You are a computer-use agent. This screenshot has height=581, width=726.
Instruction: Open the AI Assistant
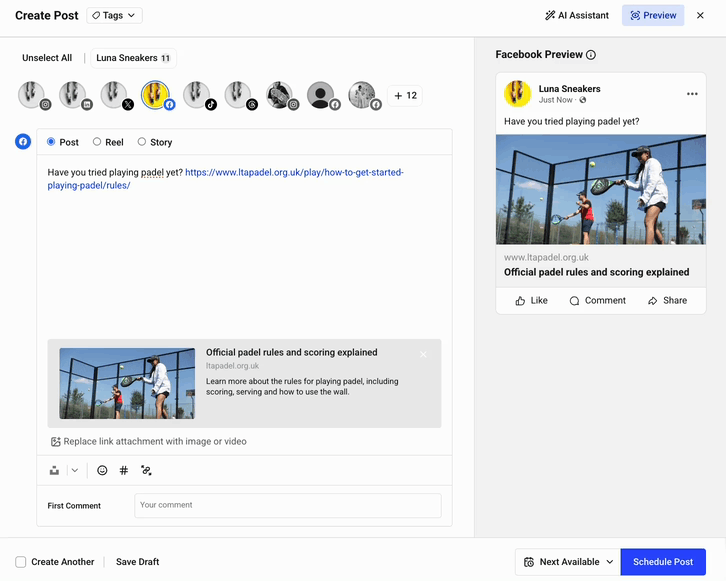point(577,15)
